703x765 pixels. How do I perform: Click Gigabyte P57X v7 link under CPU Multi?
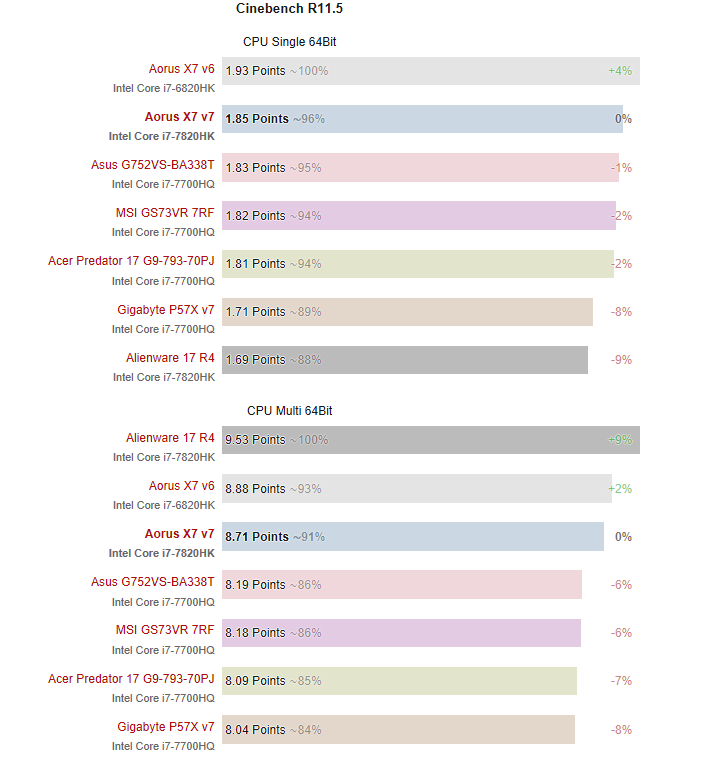pos(164,727)
